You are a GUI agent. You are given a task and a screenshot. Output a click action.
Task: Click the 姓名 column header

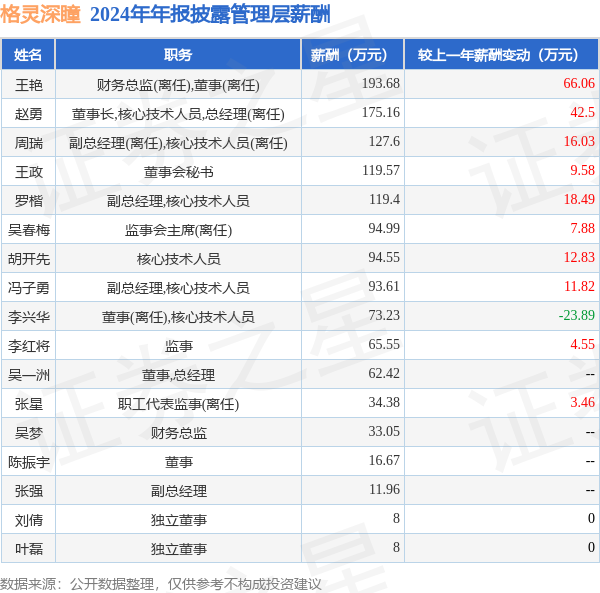tap(28, 55)
